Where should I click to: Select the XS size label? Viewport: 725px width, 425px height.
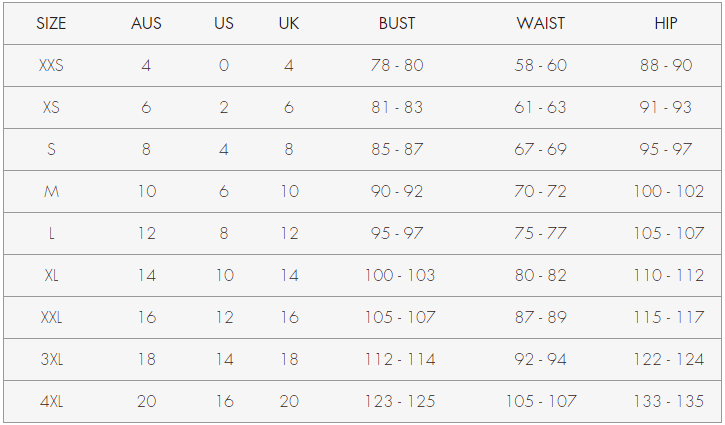(51, 107)
